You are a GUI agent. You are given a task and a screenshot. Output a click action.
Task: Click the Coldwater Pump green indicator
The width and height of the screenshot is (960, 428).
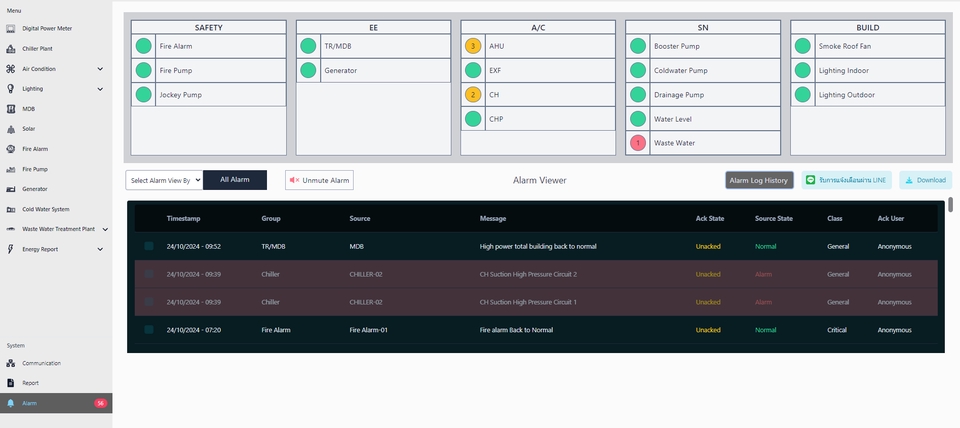click(638, 70)
